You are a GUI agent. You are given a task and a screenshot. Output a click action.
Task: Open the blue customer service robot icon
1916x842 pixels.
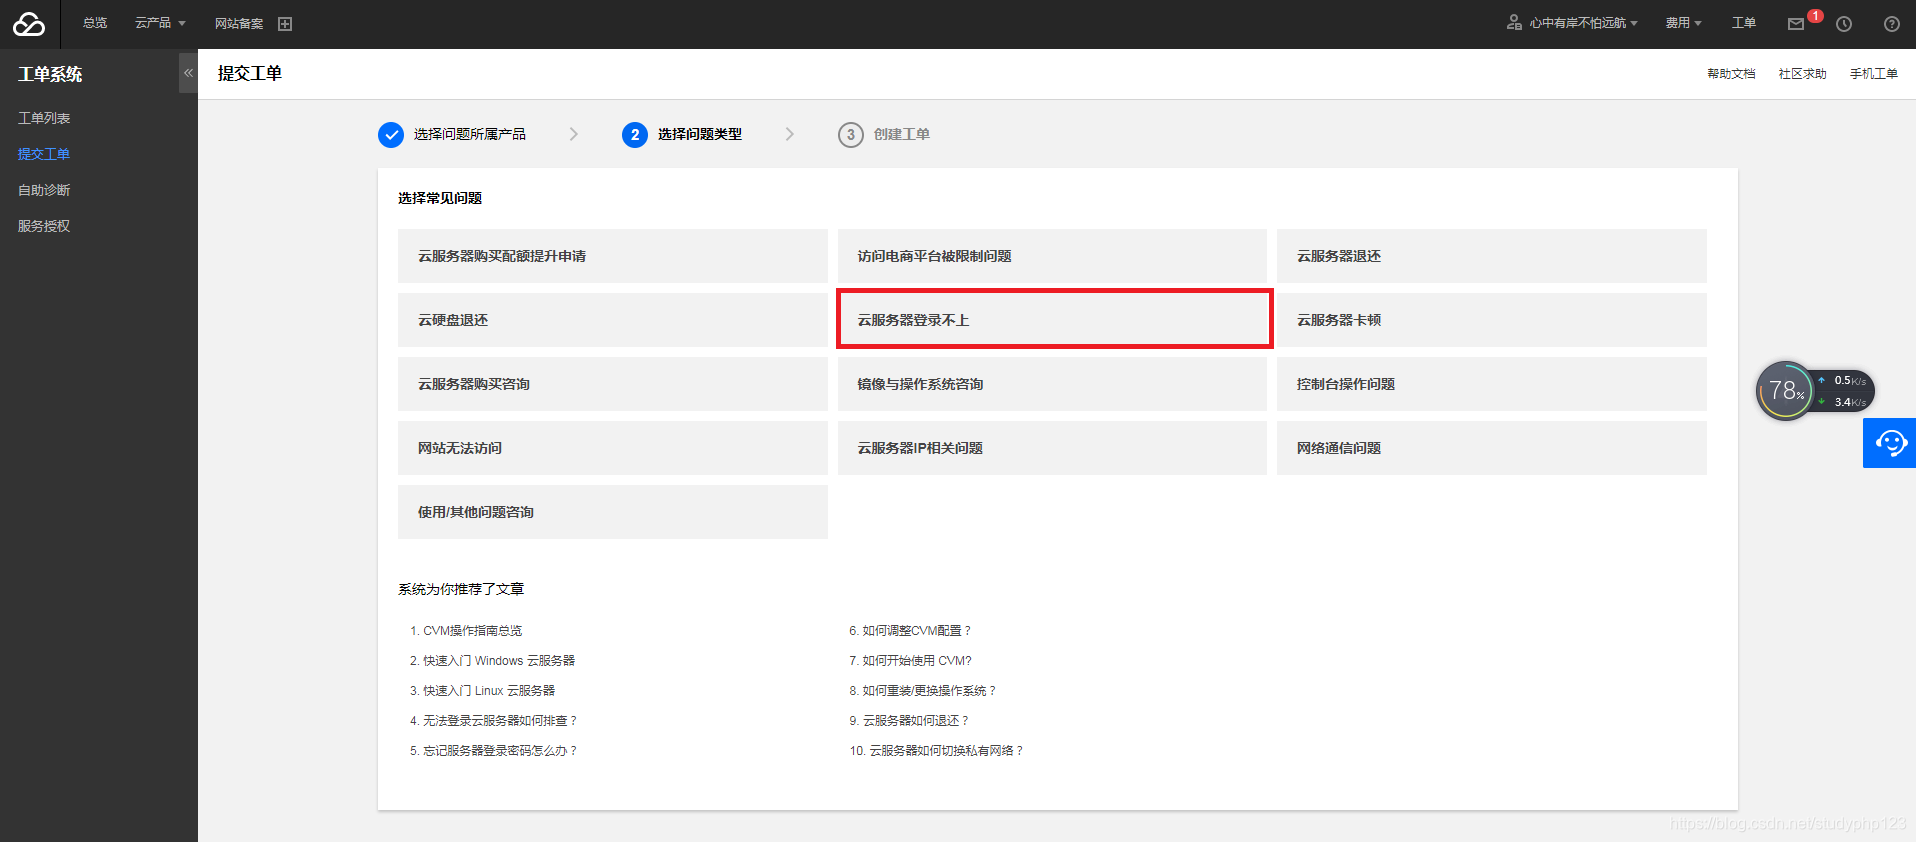click(x=1890, y=443)
